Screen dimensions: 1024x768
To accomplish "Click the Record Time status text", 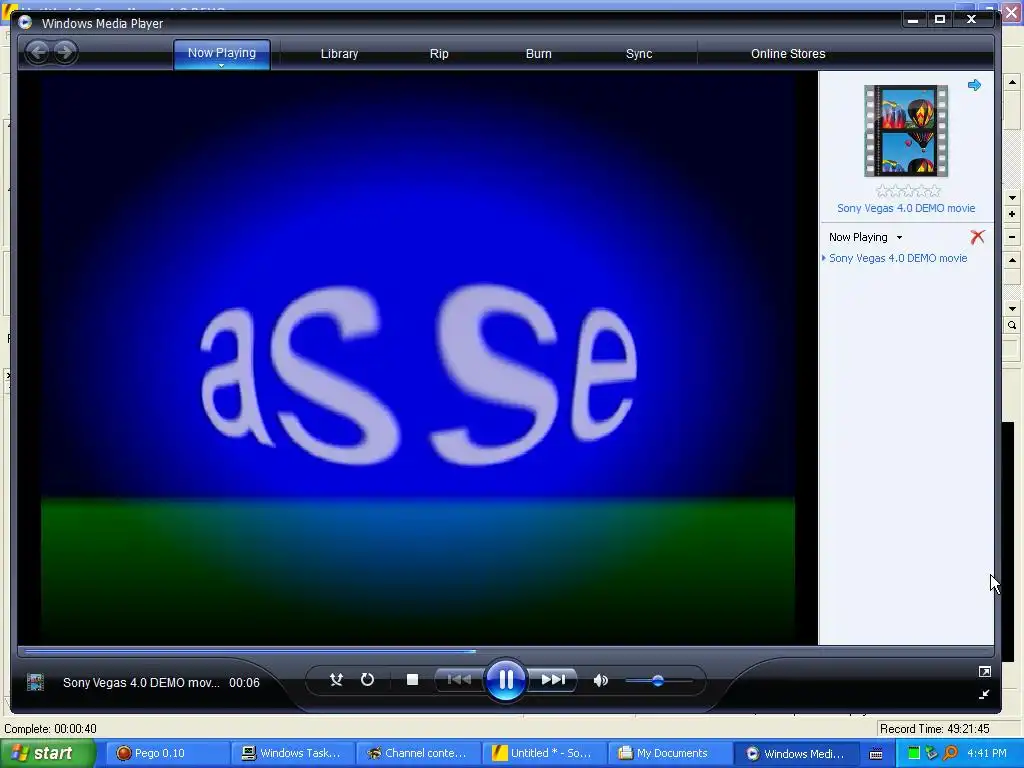I will click(x=934, y=729).
